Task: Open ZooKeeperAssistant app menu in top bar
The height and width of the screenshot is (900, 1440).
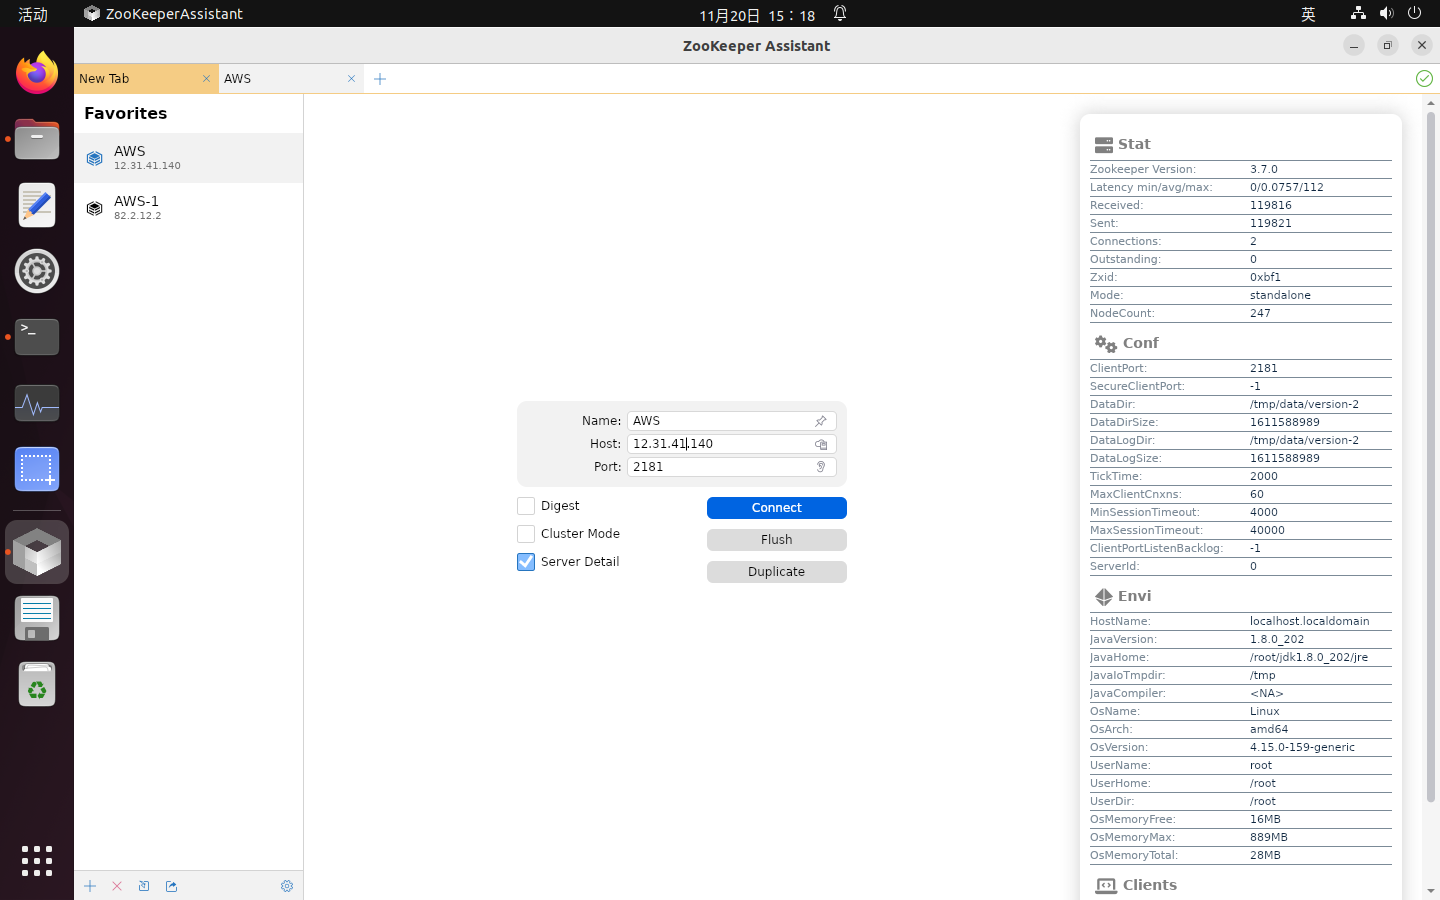Action: click(163, 14)
